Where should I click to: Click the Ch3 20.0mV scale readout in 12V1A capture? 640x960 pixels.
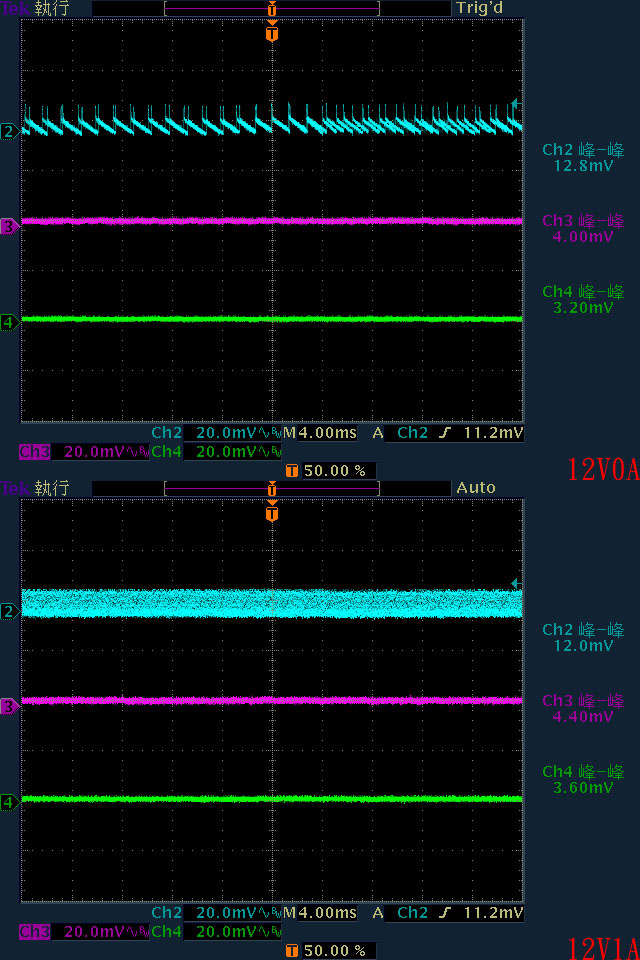coord(85,932)
